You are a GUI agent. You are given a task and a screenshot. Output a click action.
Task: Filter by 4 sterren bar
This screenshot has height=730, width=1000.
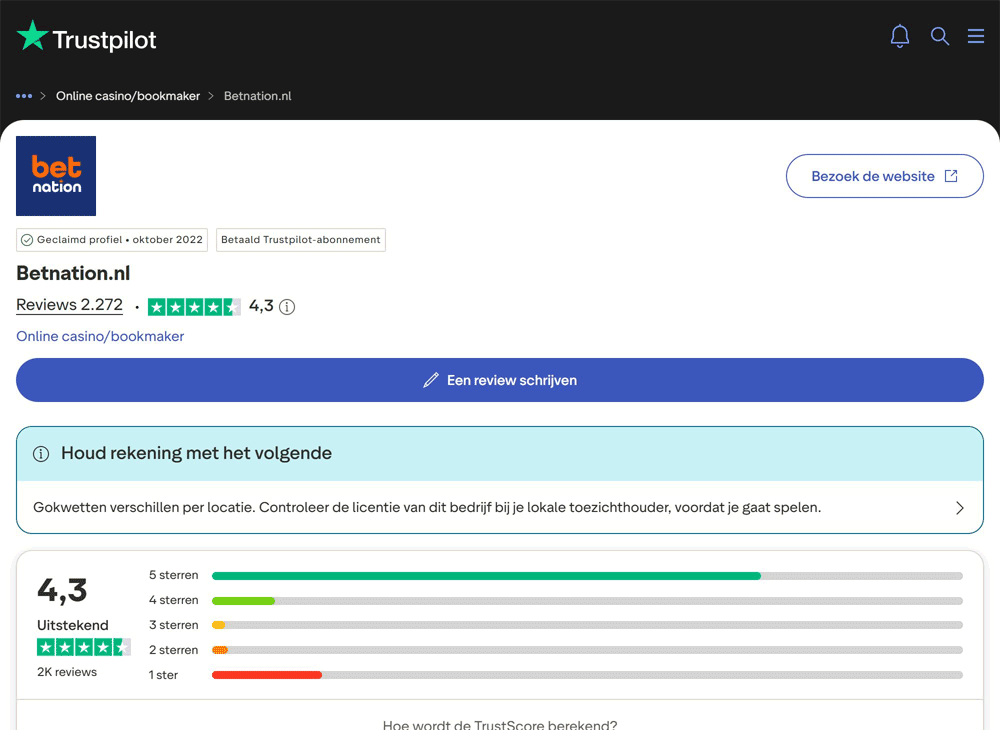(587, 601)
